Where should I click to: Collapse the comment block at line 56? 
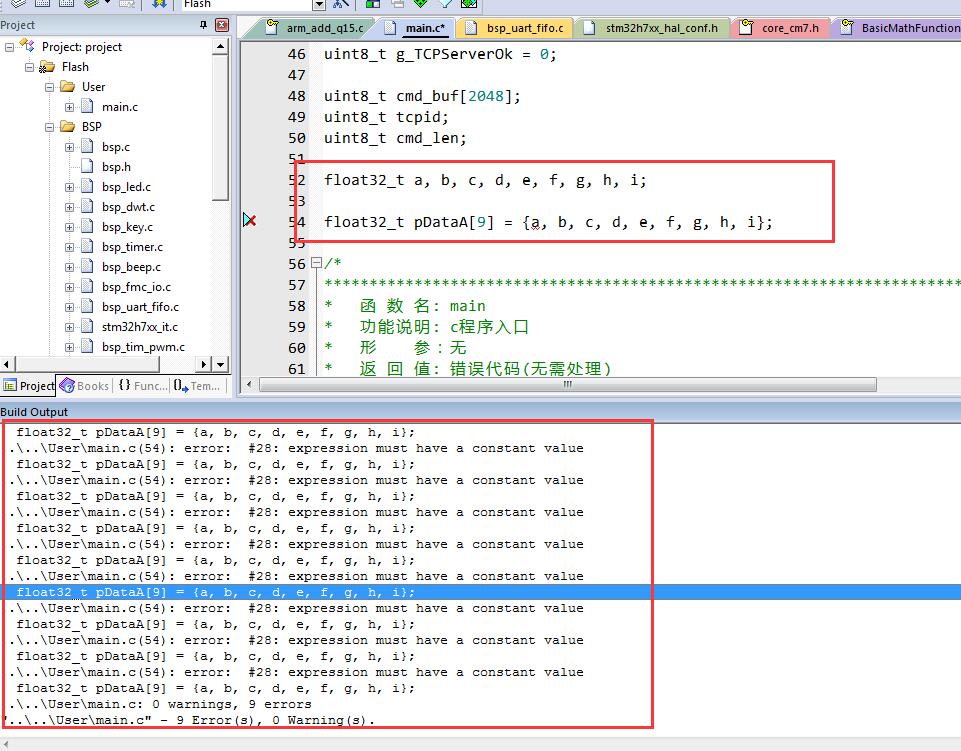(x=316, y=264)
